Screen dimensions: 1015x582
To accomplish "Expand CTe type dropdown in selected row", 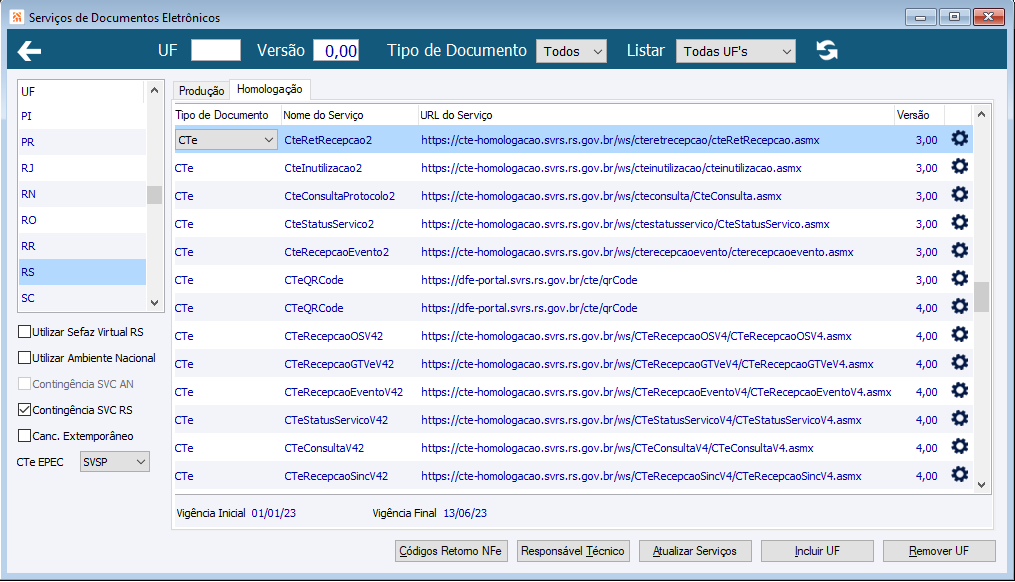I will point(226,140).
